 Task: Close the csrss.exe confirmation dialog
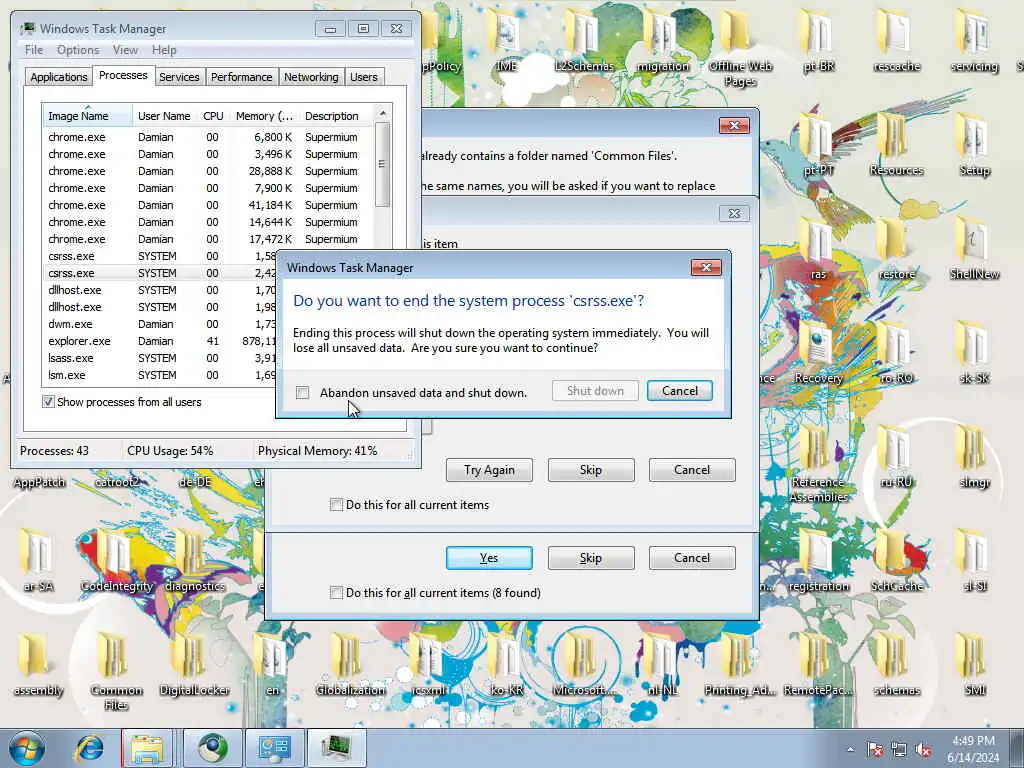pos(706,267)
